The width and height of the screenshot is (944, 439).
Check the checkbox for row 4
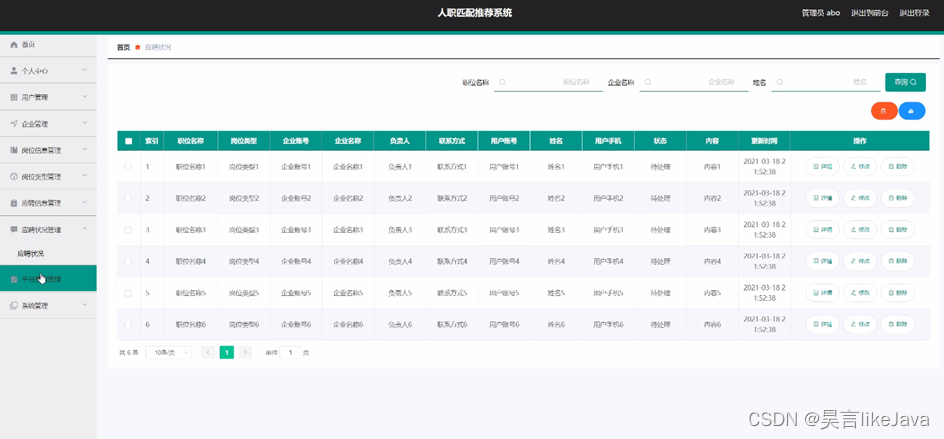128,261
